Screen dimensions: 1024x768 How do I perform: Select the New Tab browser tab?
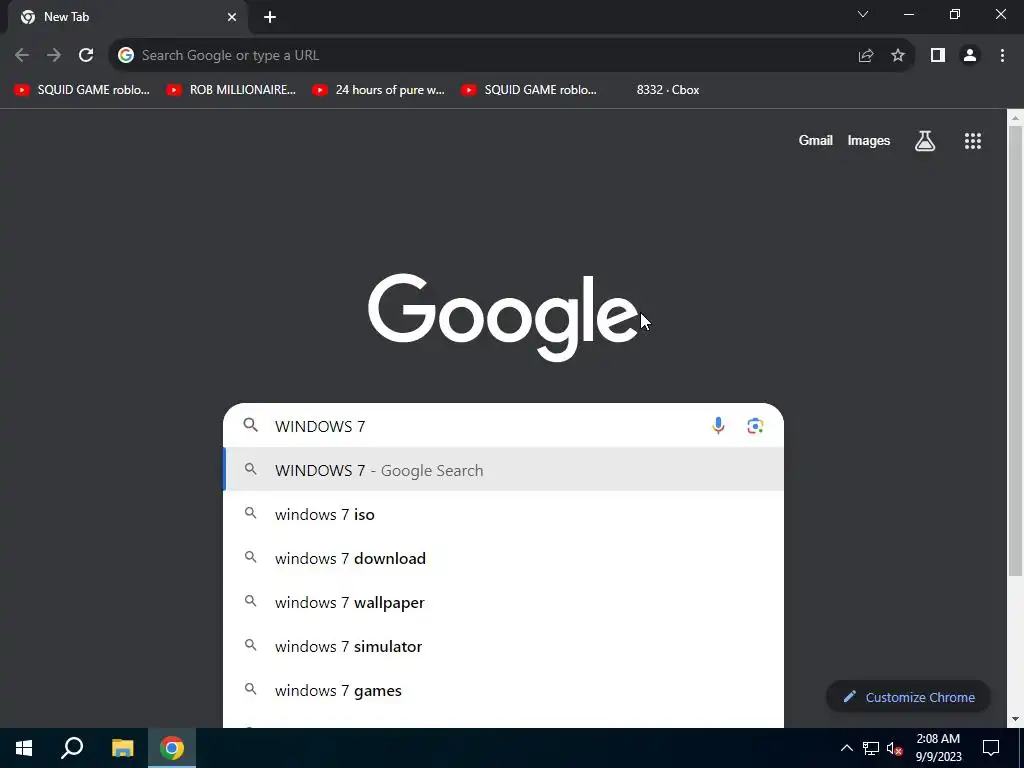coord(127,17)
